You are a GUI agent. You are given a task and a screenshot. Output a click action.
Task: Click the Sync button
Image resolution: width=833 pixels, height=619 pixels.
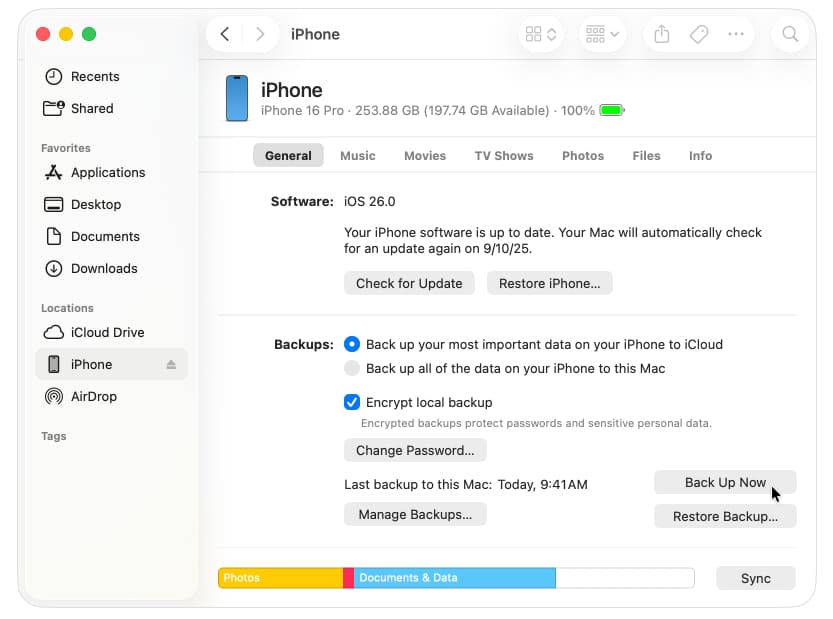point(755,578)
